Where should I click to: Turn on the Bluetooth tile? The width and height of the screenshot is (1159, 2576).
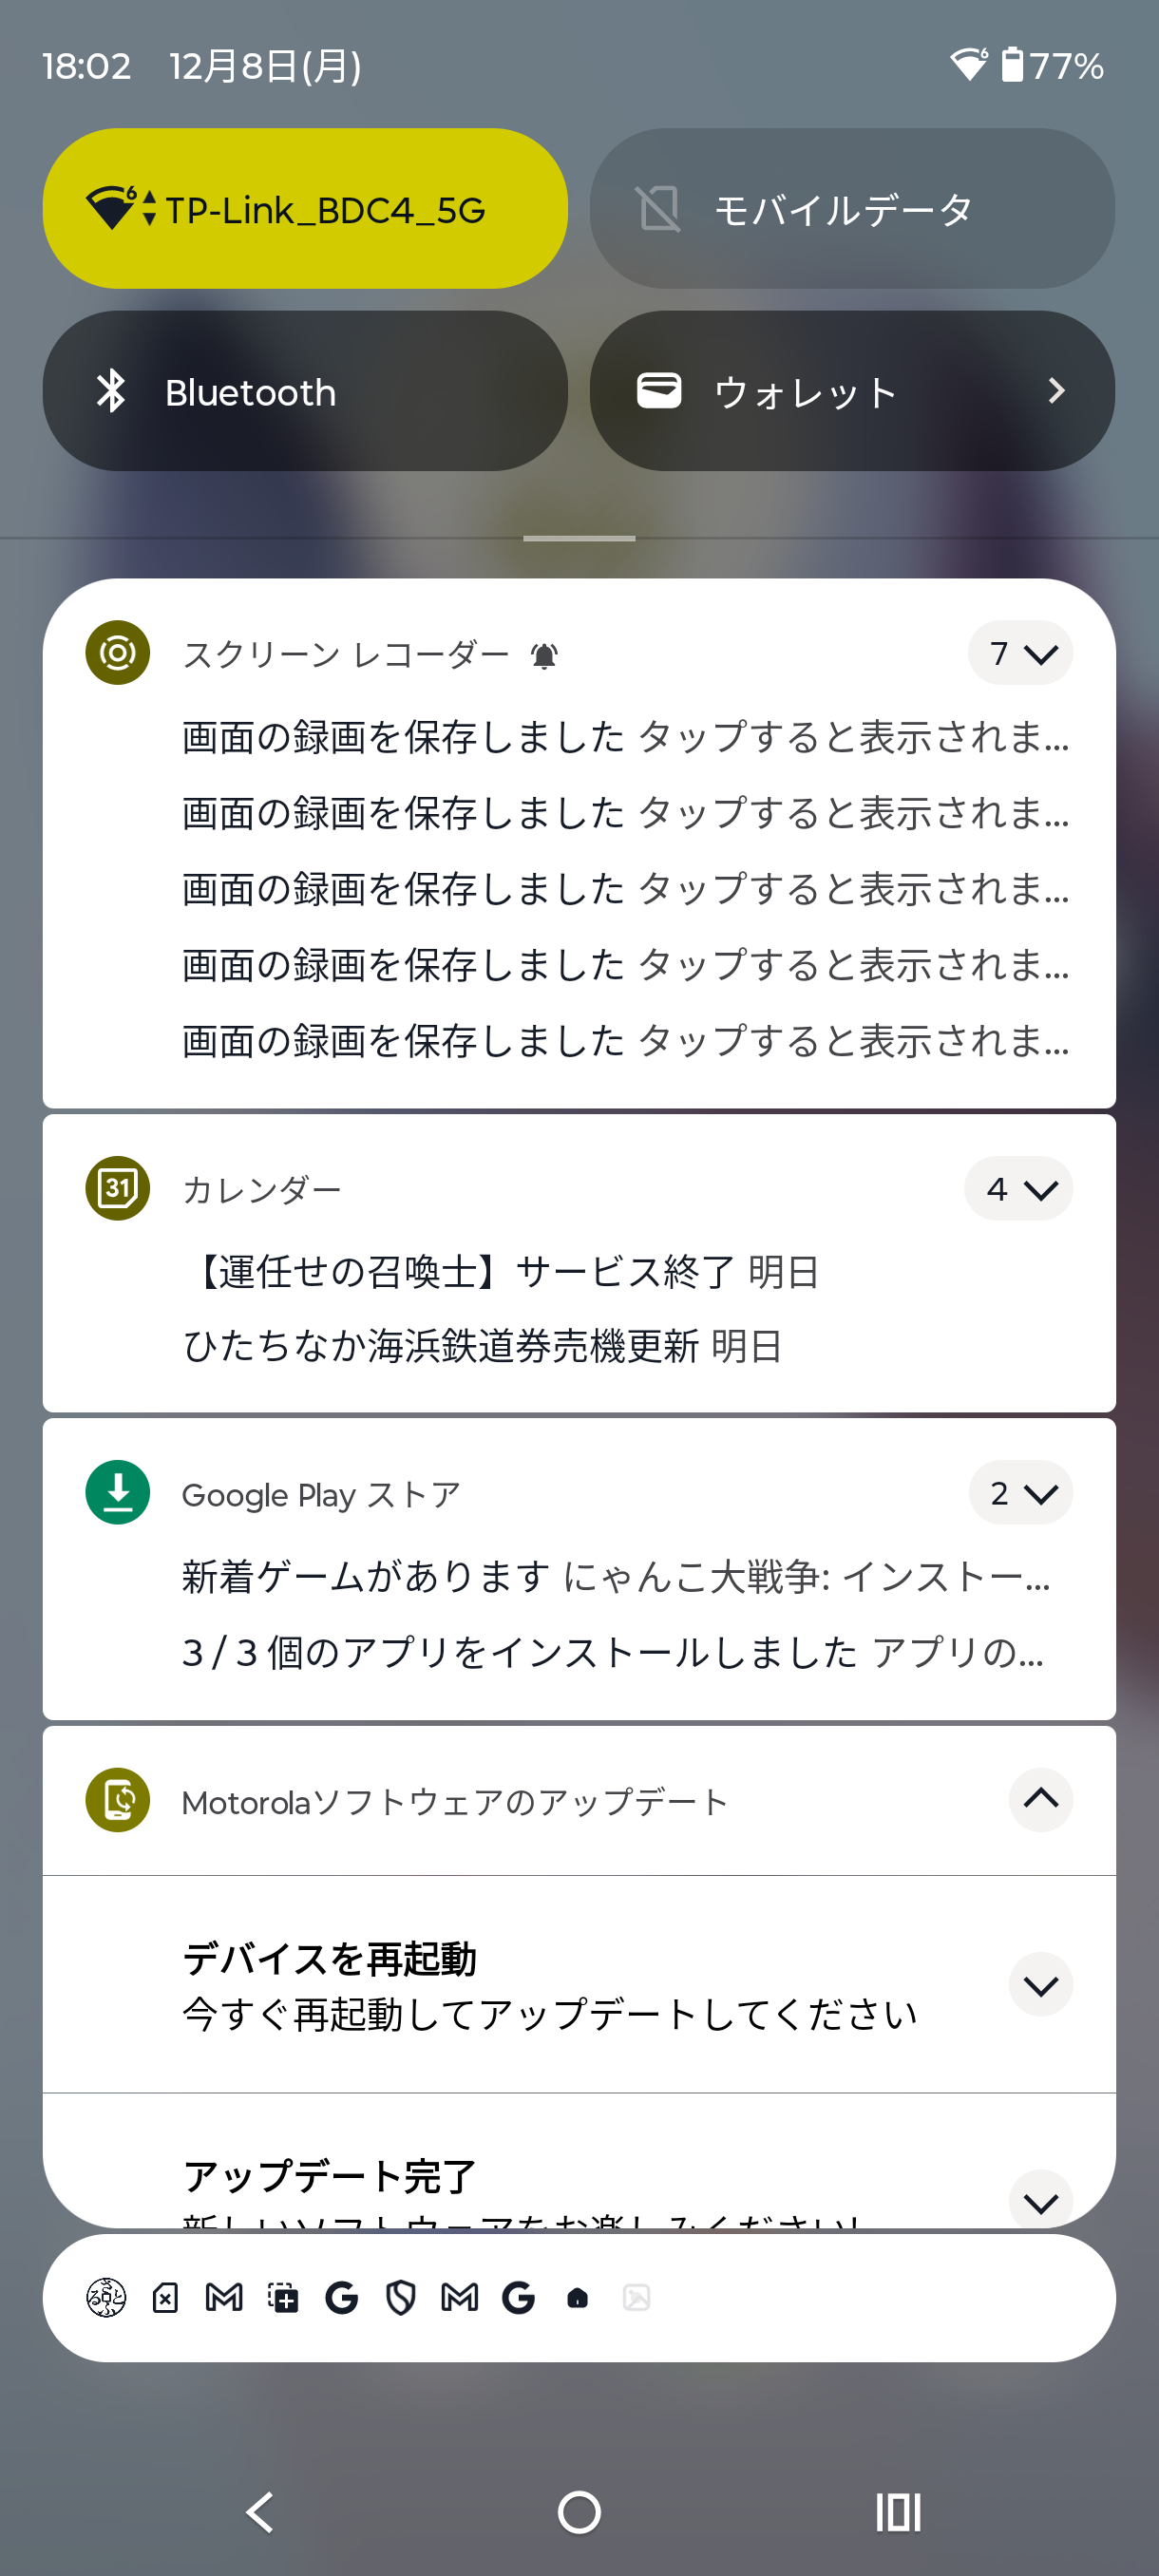305,391
